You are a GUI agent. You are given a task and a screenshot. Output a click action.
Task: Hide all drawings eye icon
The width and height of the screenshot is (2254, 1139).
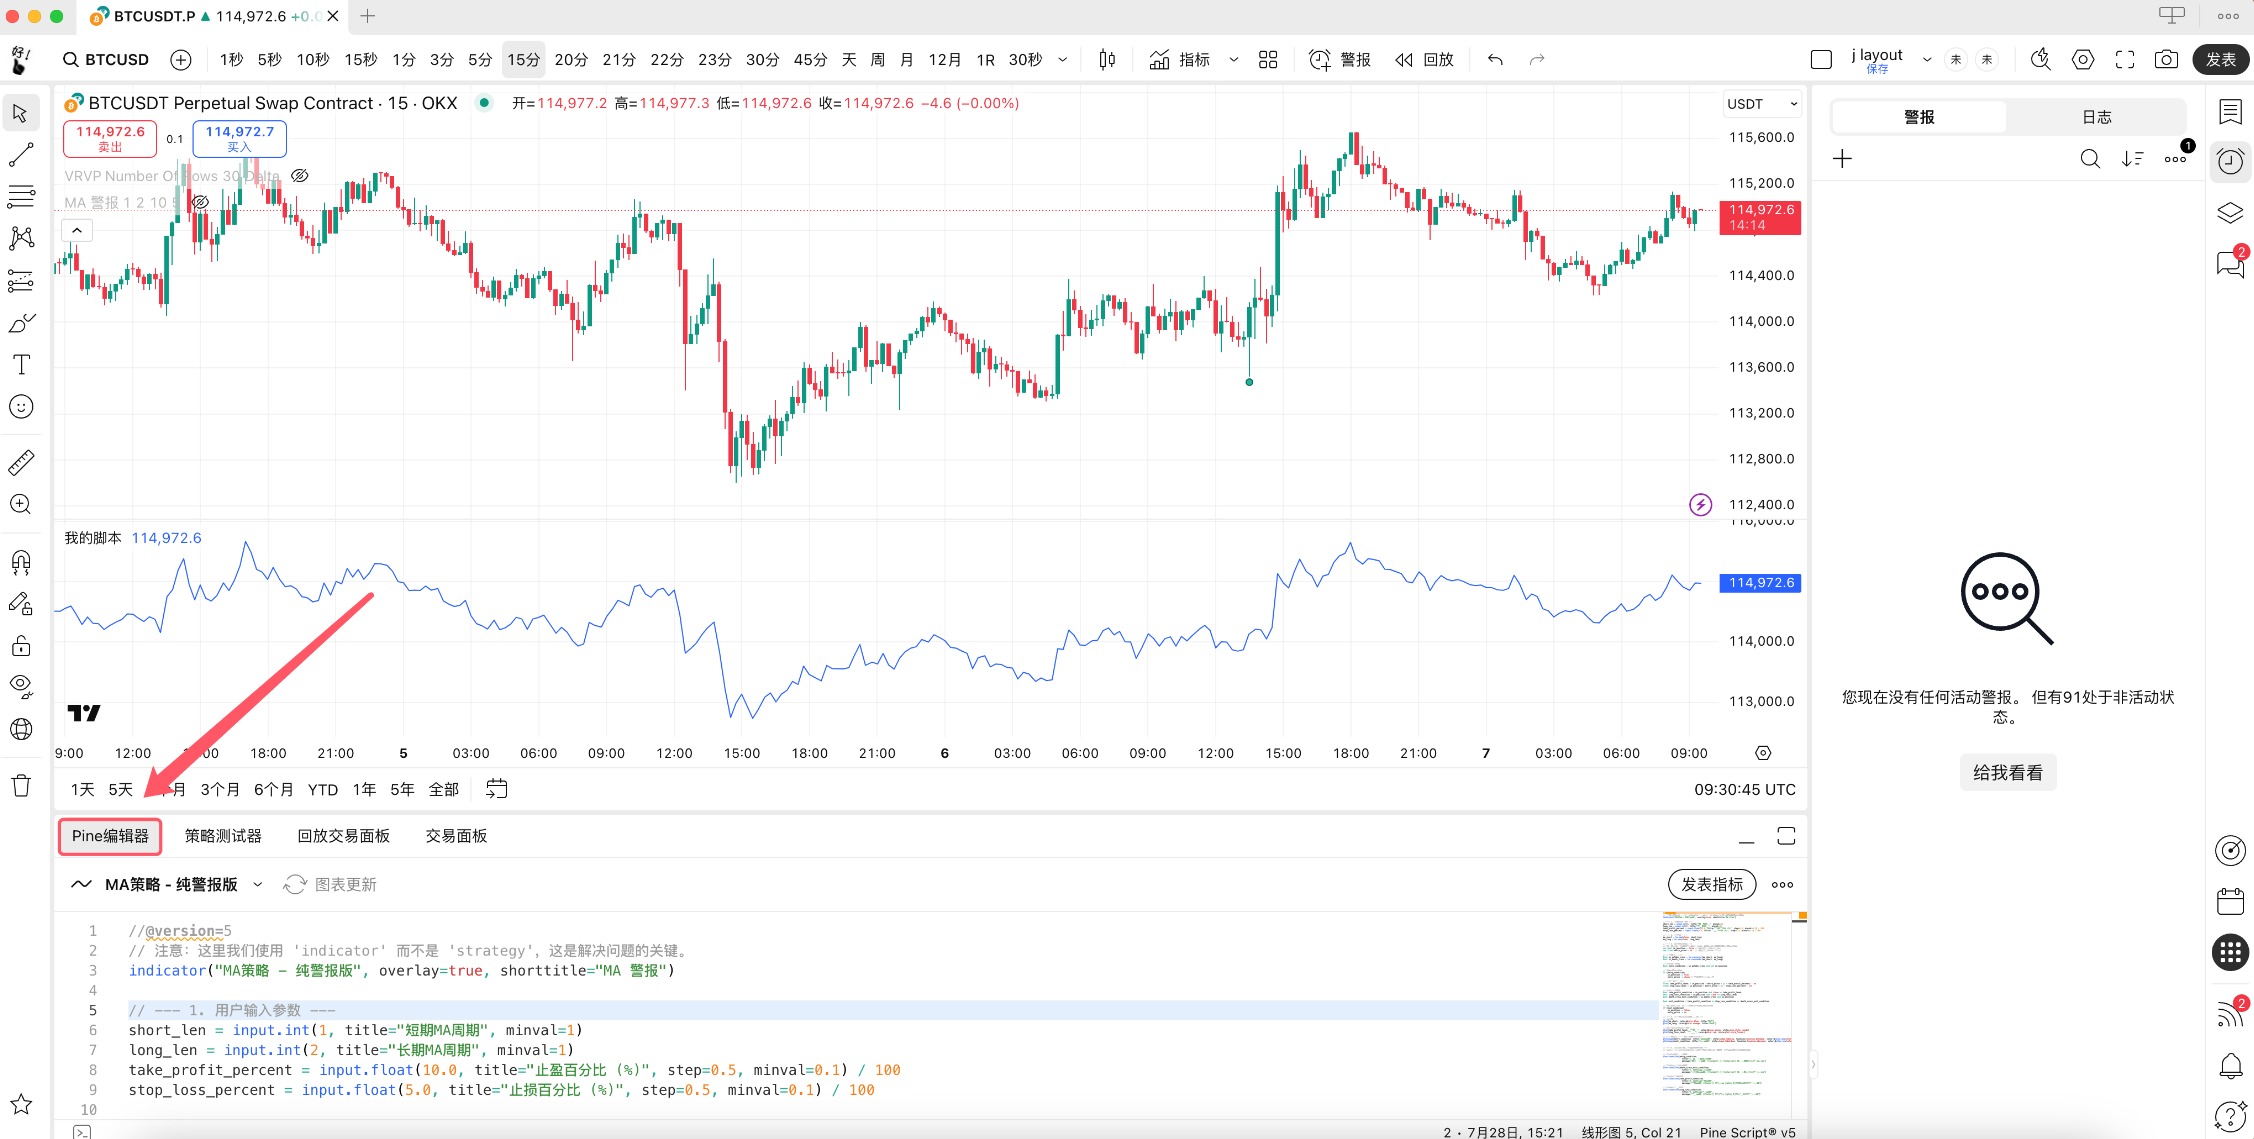click(x=21, y=687)
